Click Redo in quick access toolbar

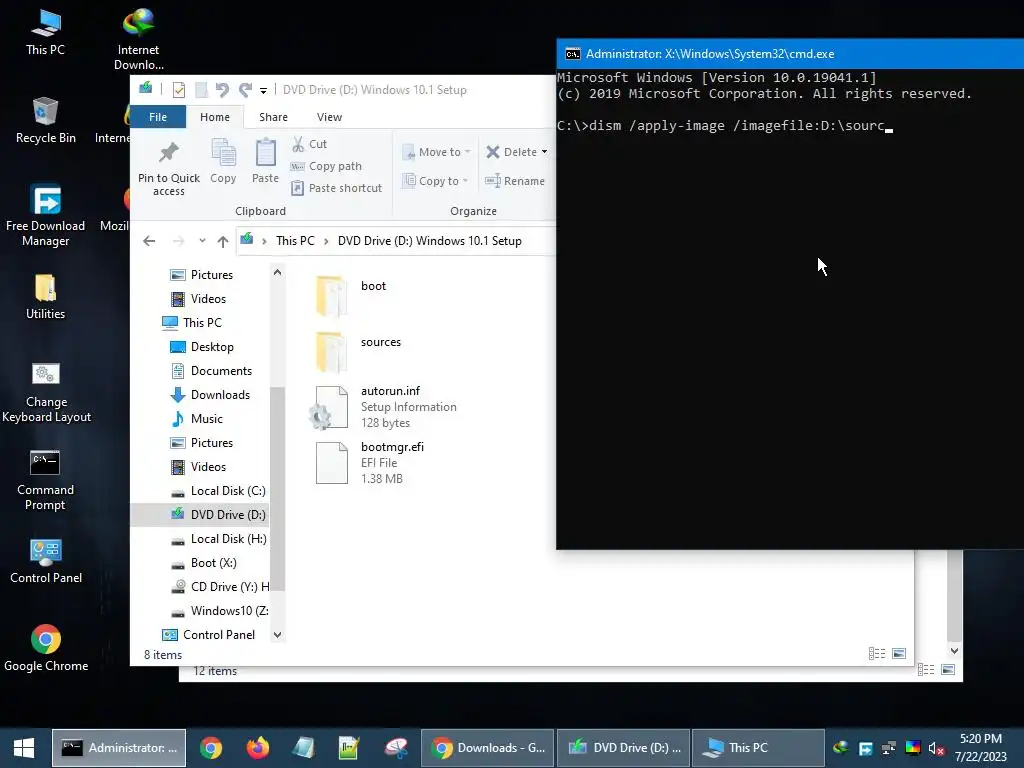[x=245, y=89]
